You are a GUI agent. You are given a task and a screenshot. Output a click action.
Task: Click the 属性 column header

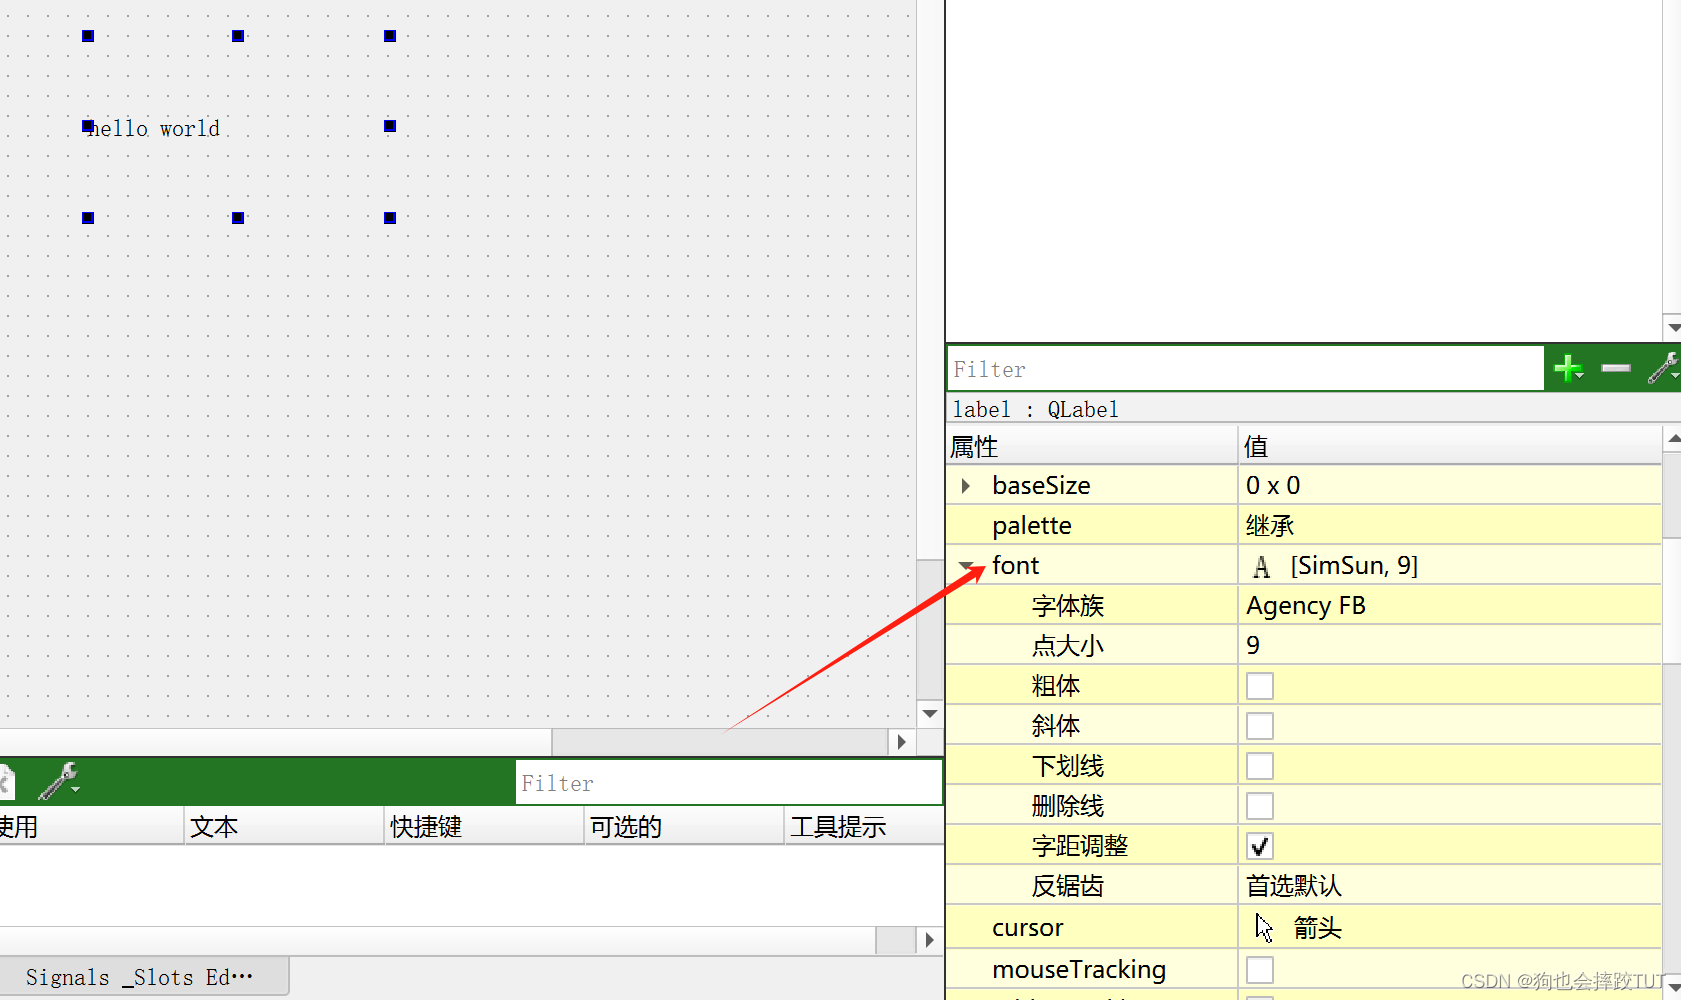[1092, 446]
